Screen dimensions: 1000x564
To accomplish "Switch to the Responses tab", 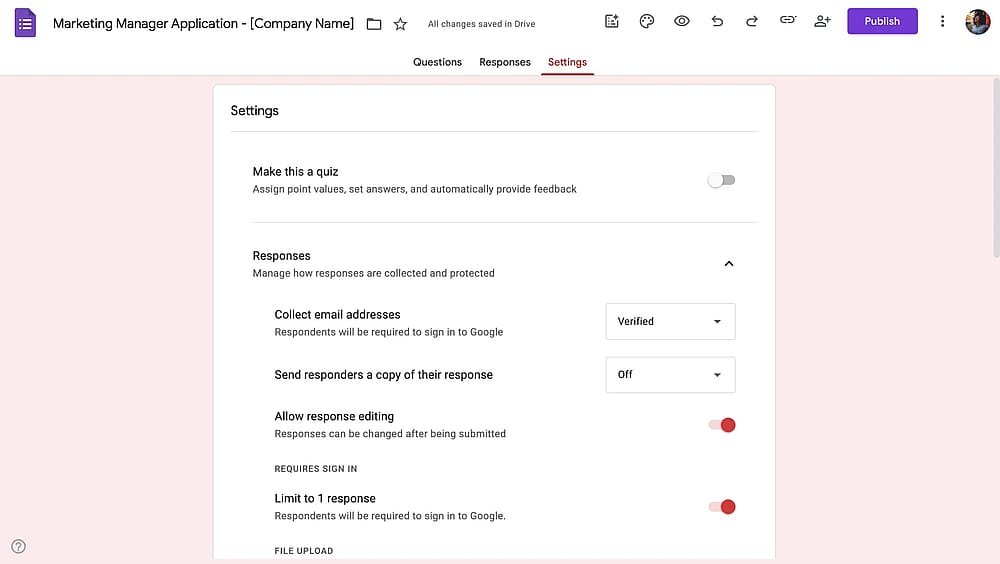I will (x=504, y=62).
